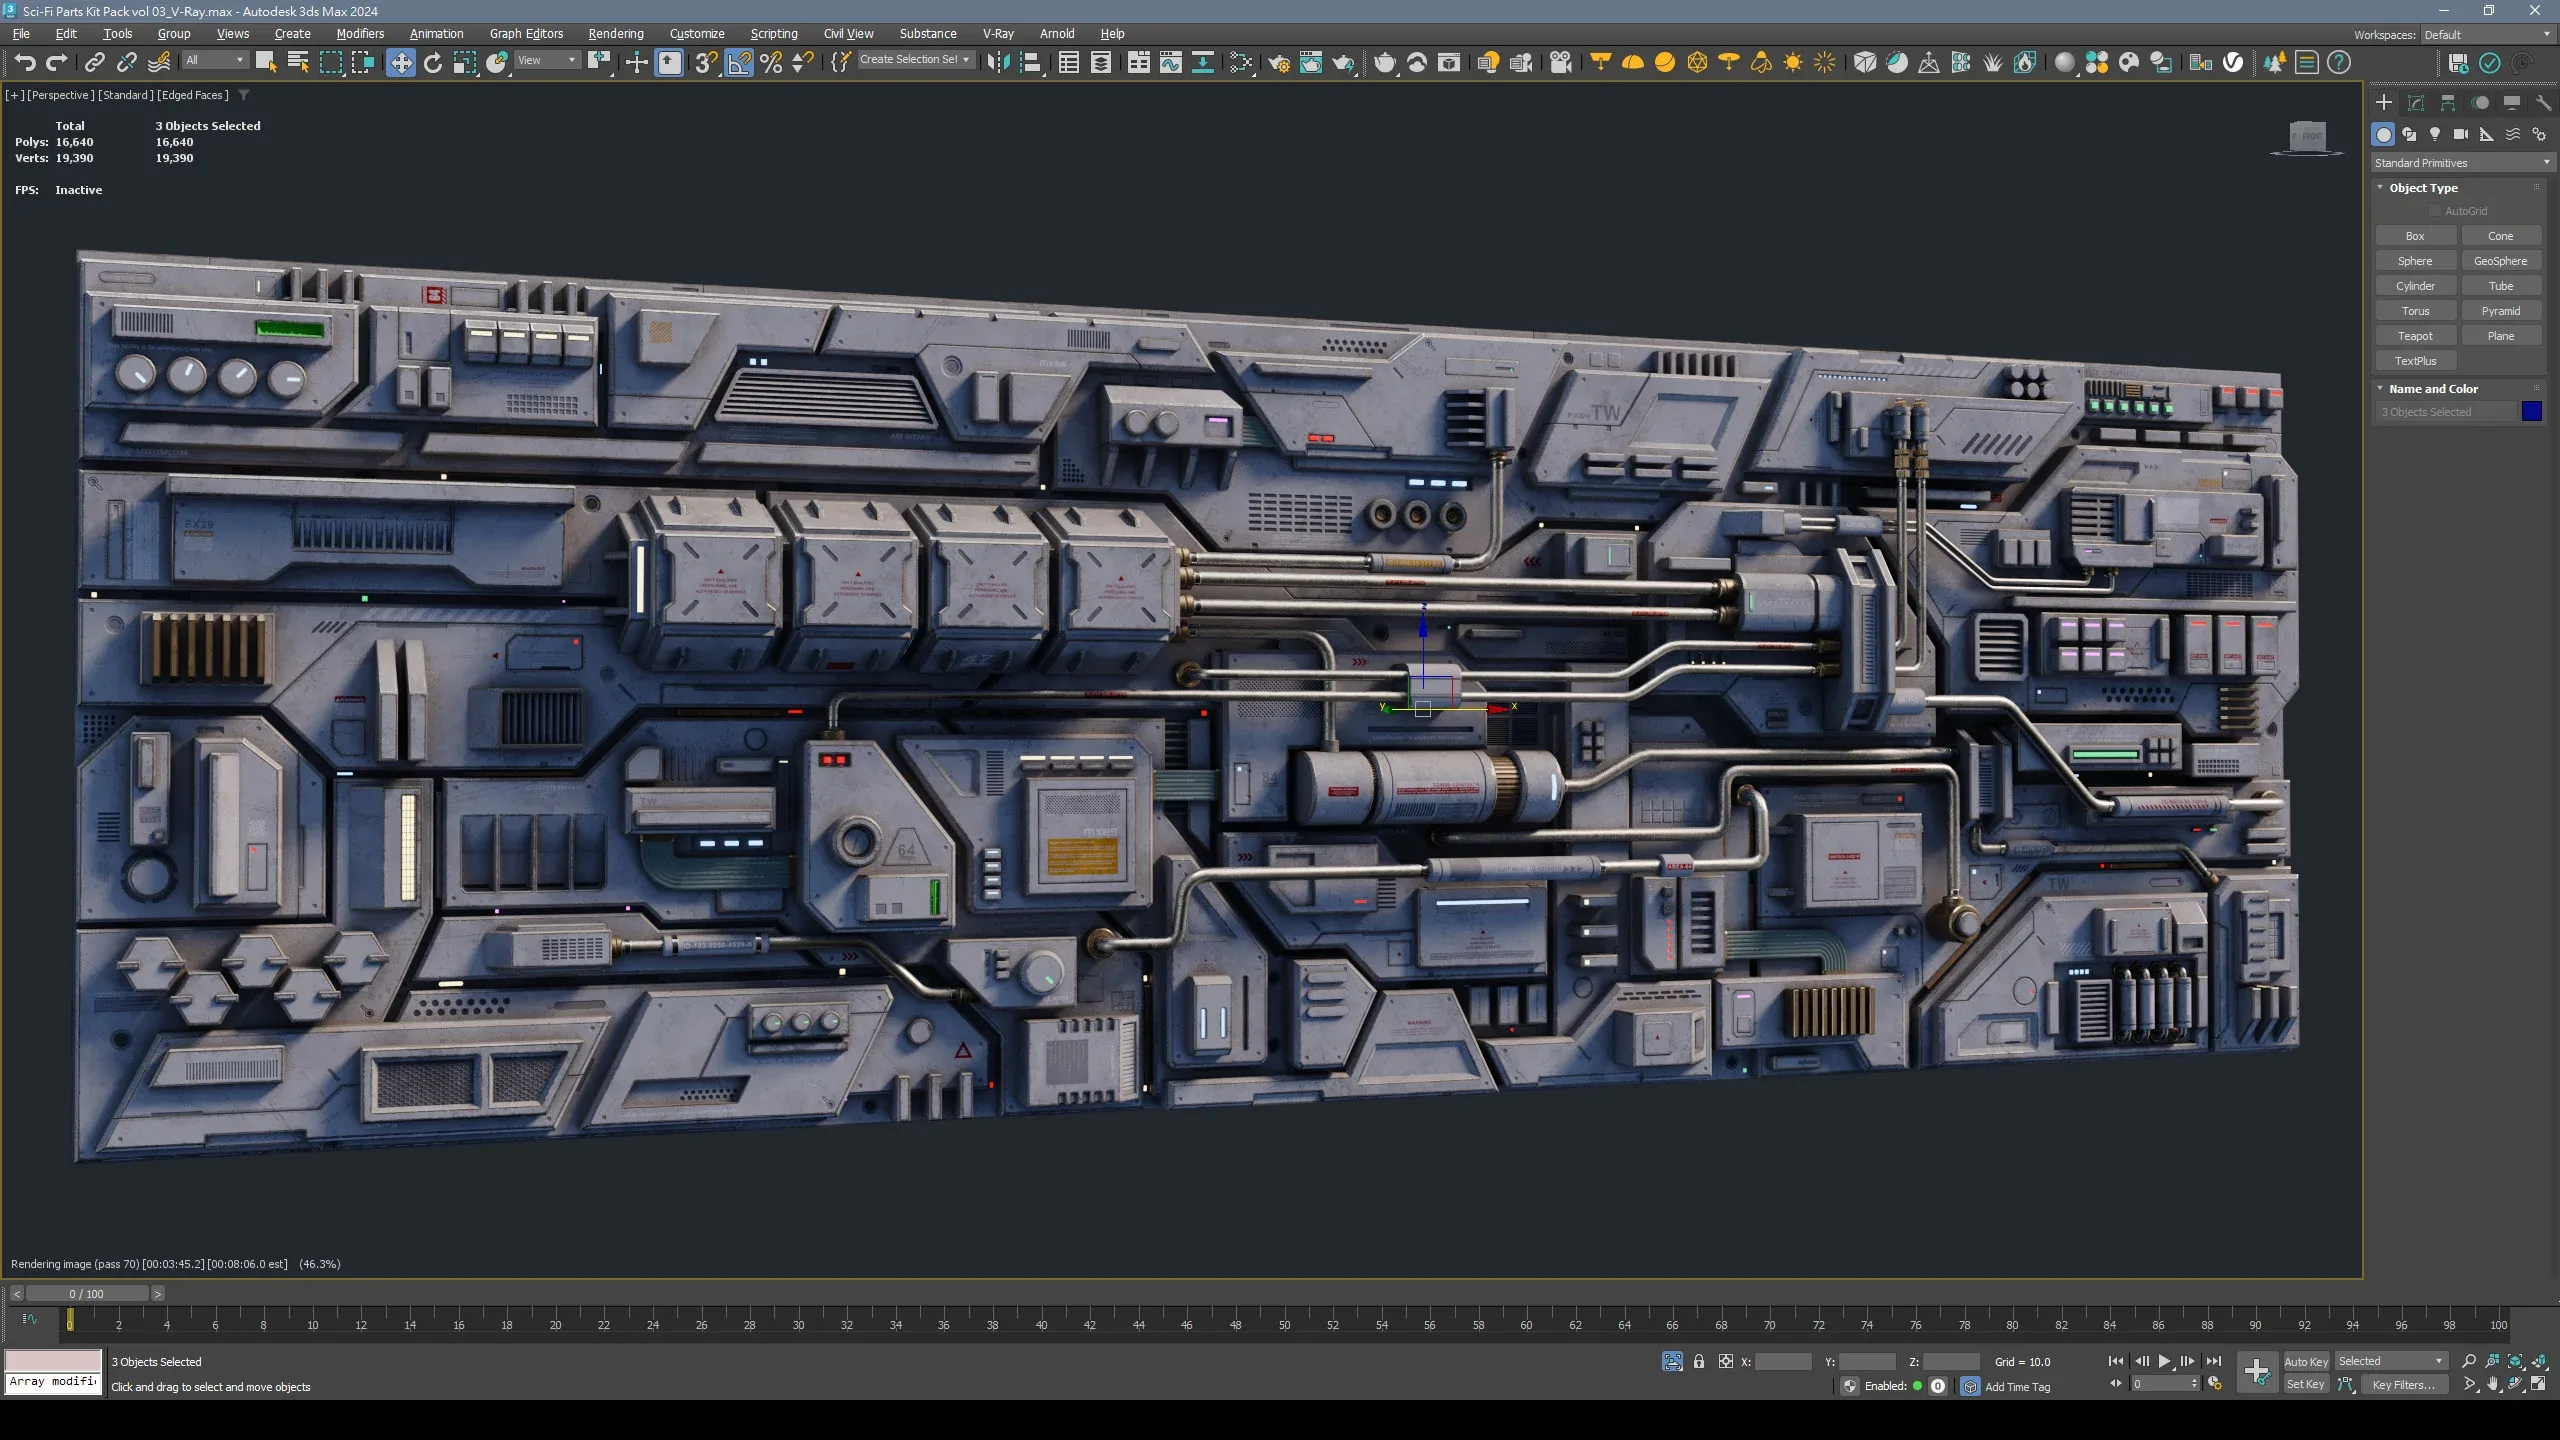
Task: Open the Modify panel tab icon
Action: coord(2416,103)
